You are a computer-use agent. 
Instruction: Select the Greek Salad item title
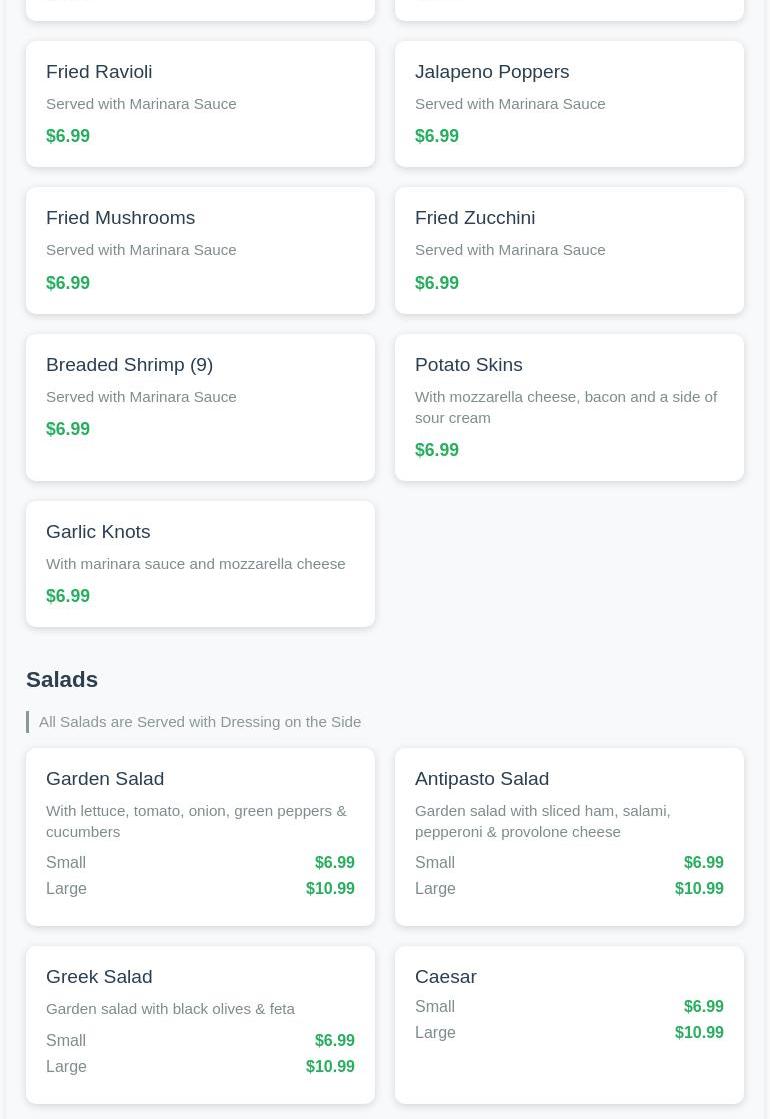pos(99,977)
